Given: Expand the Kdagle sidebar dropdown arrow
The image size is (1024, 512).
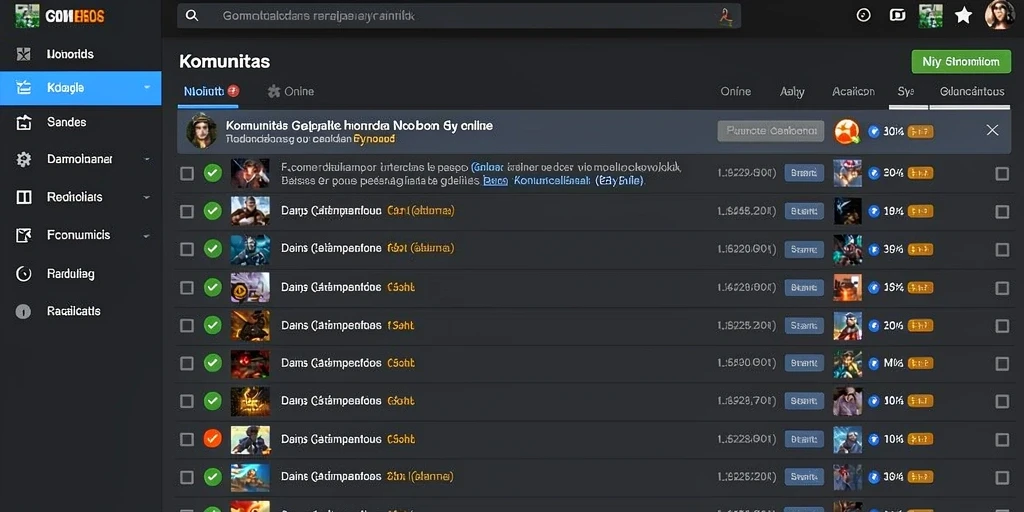Looking at the screenshot, I should point(147,88).
